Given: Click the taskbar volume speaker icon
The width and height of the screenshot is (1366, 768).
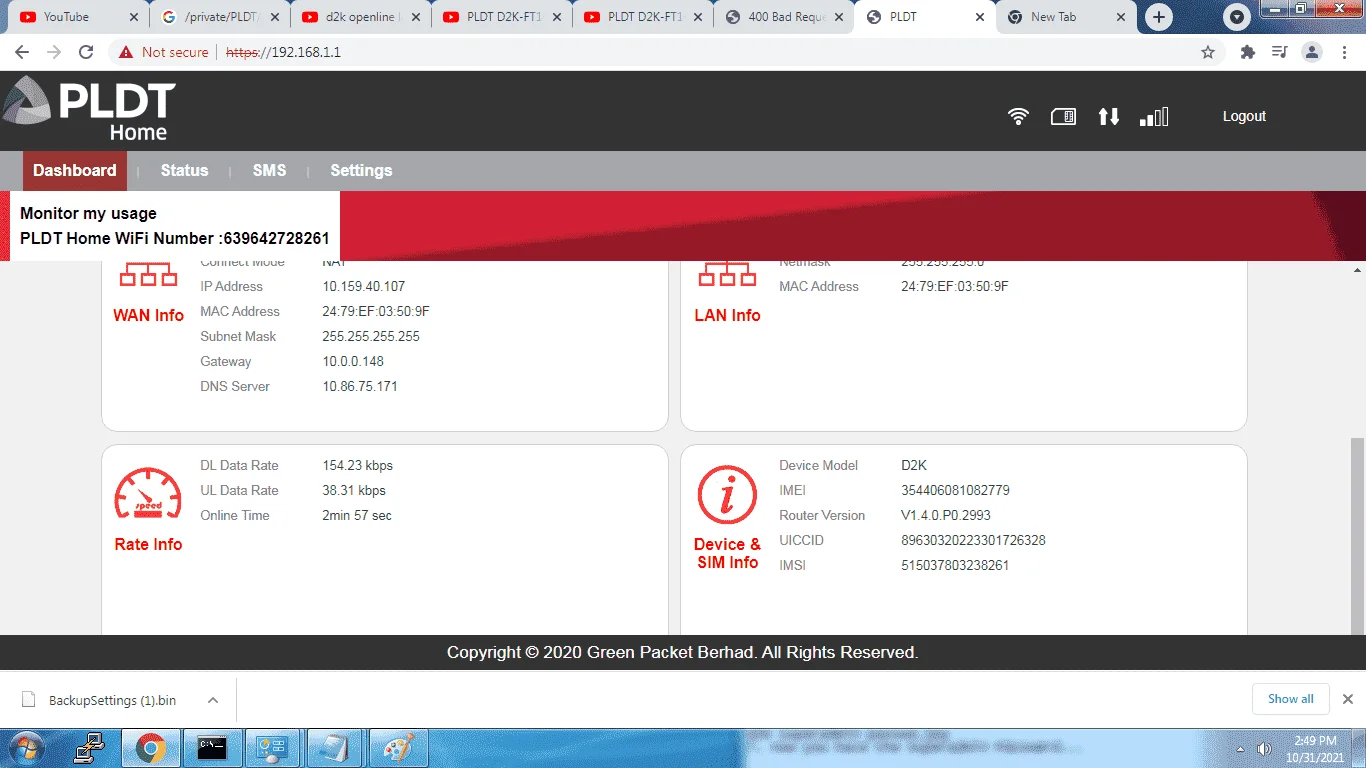Looking at the screenshot, I should [x=1264, y=748].
